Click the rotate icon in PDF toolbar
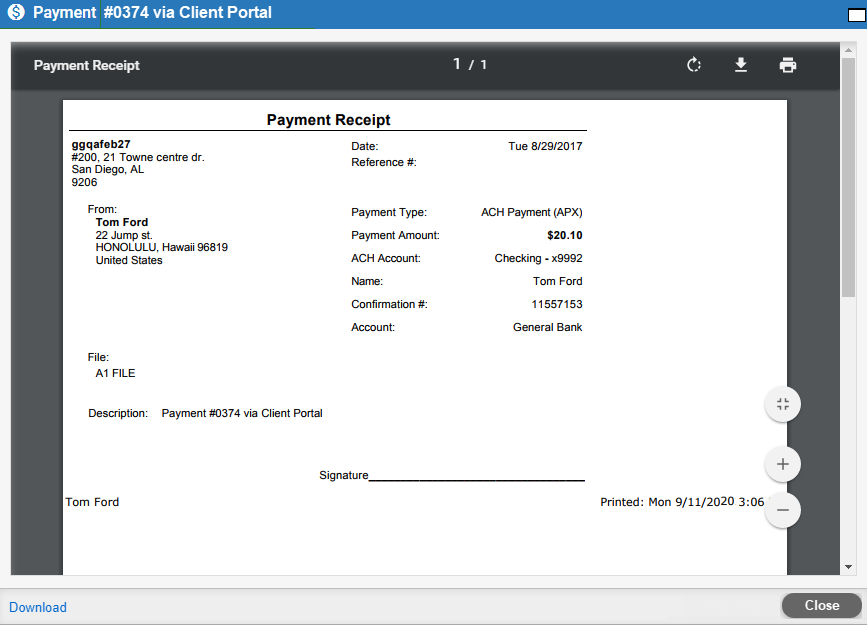 click(x=693, y=65)
